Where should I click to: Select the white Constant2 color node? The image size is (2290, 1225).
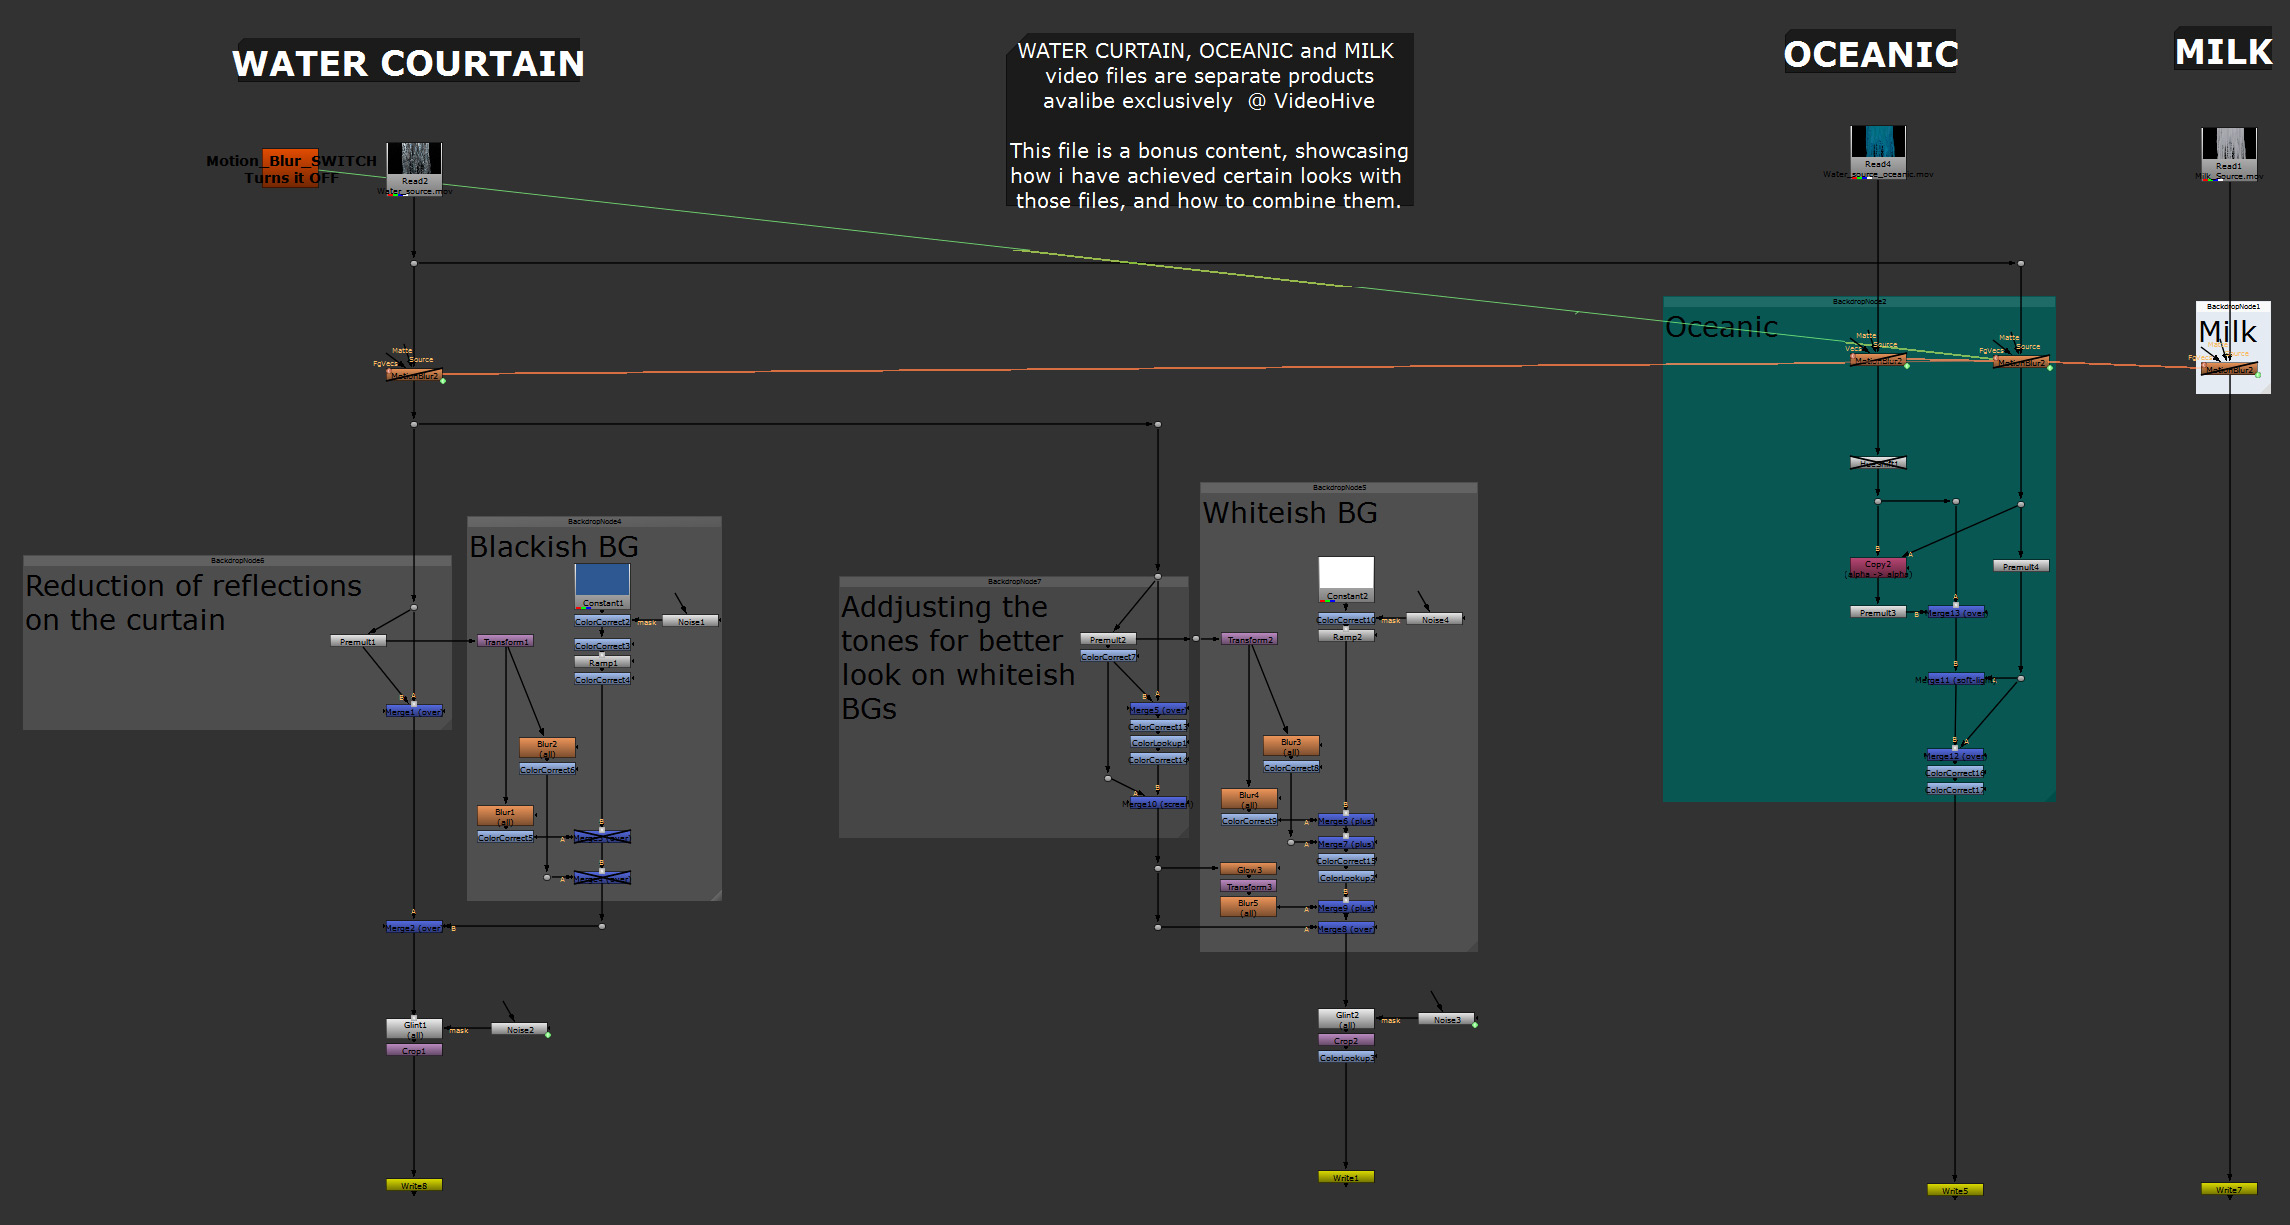click(x=1346, y=579)
